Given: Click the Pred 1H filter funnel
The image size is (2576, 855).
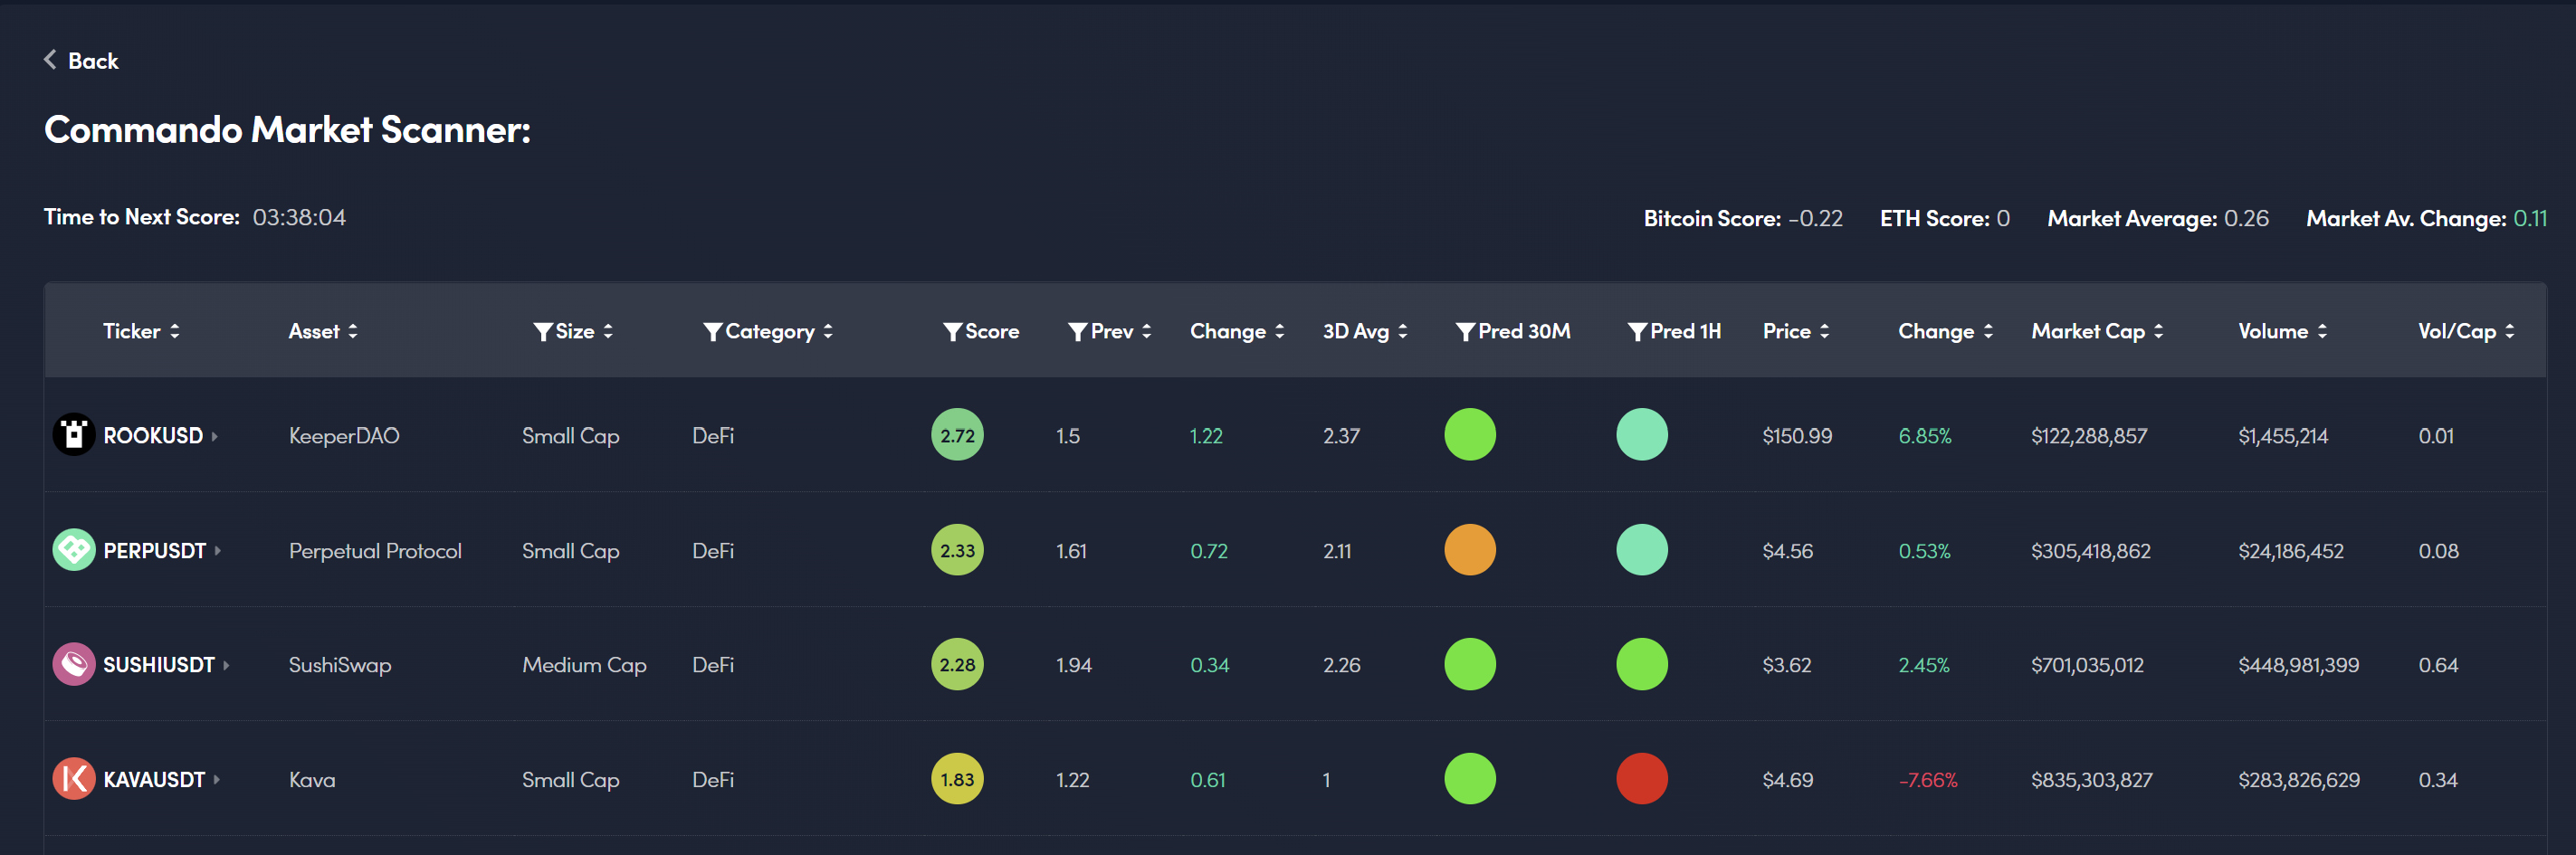Looking at the screenshot, I should [x=1637, y=332].
